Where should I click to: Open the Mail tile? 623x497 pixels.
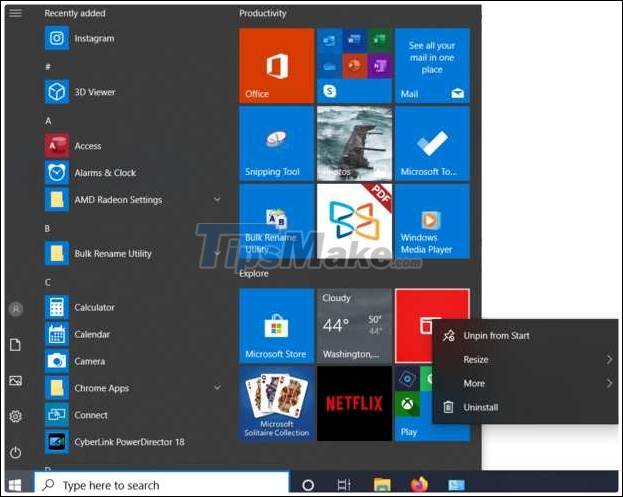click(x=432, y=66)
